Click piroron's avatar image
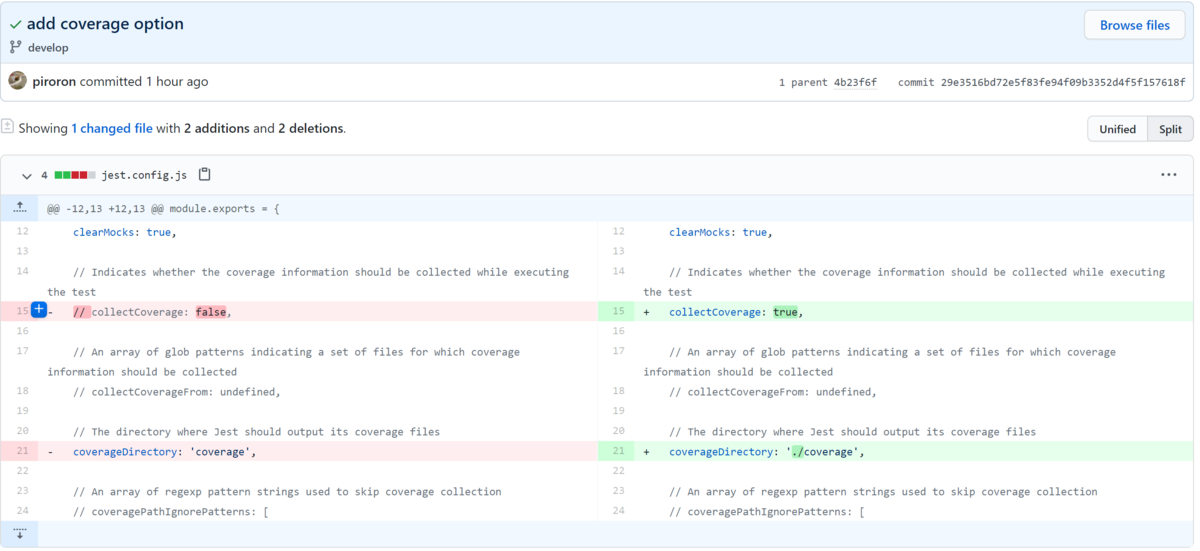 [x=18, y=81]
